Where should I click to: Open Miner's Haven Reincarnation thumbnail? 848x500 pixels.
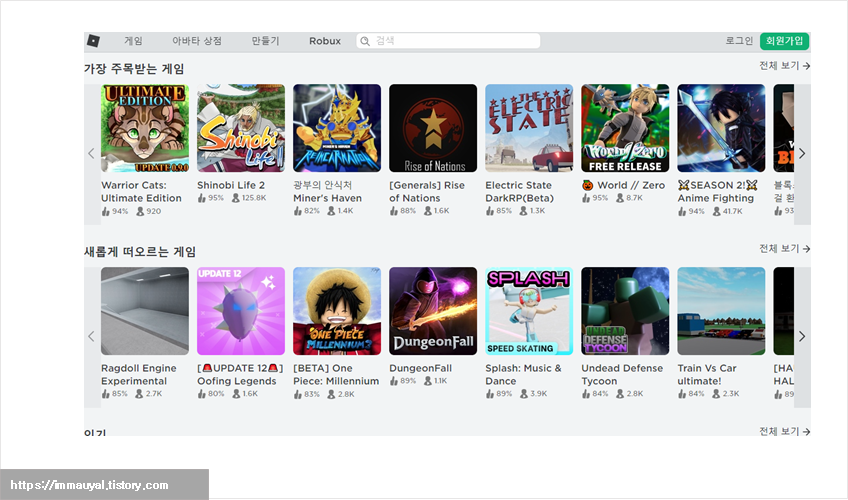pyautogui.click(x=337, y=128)
